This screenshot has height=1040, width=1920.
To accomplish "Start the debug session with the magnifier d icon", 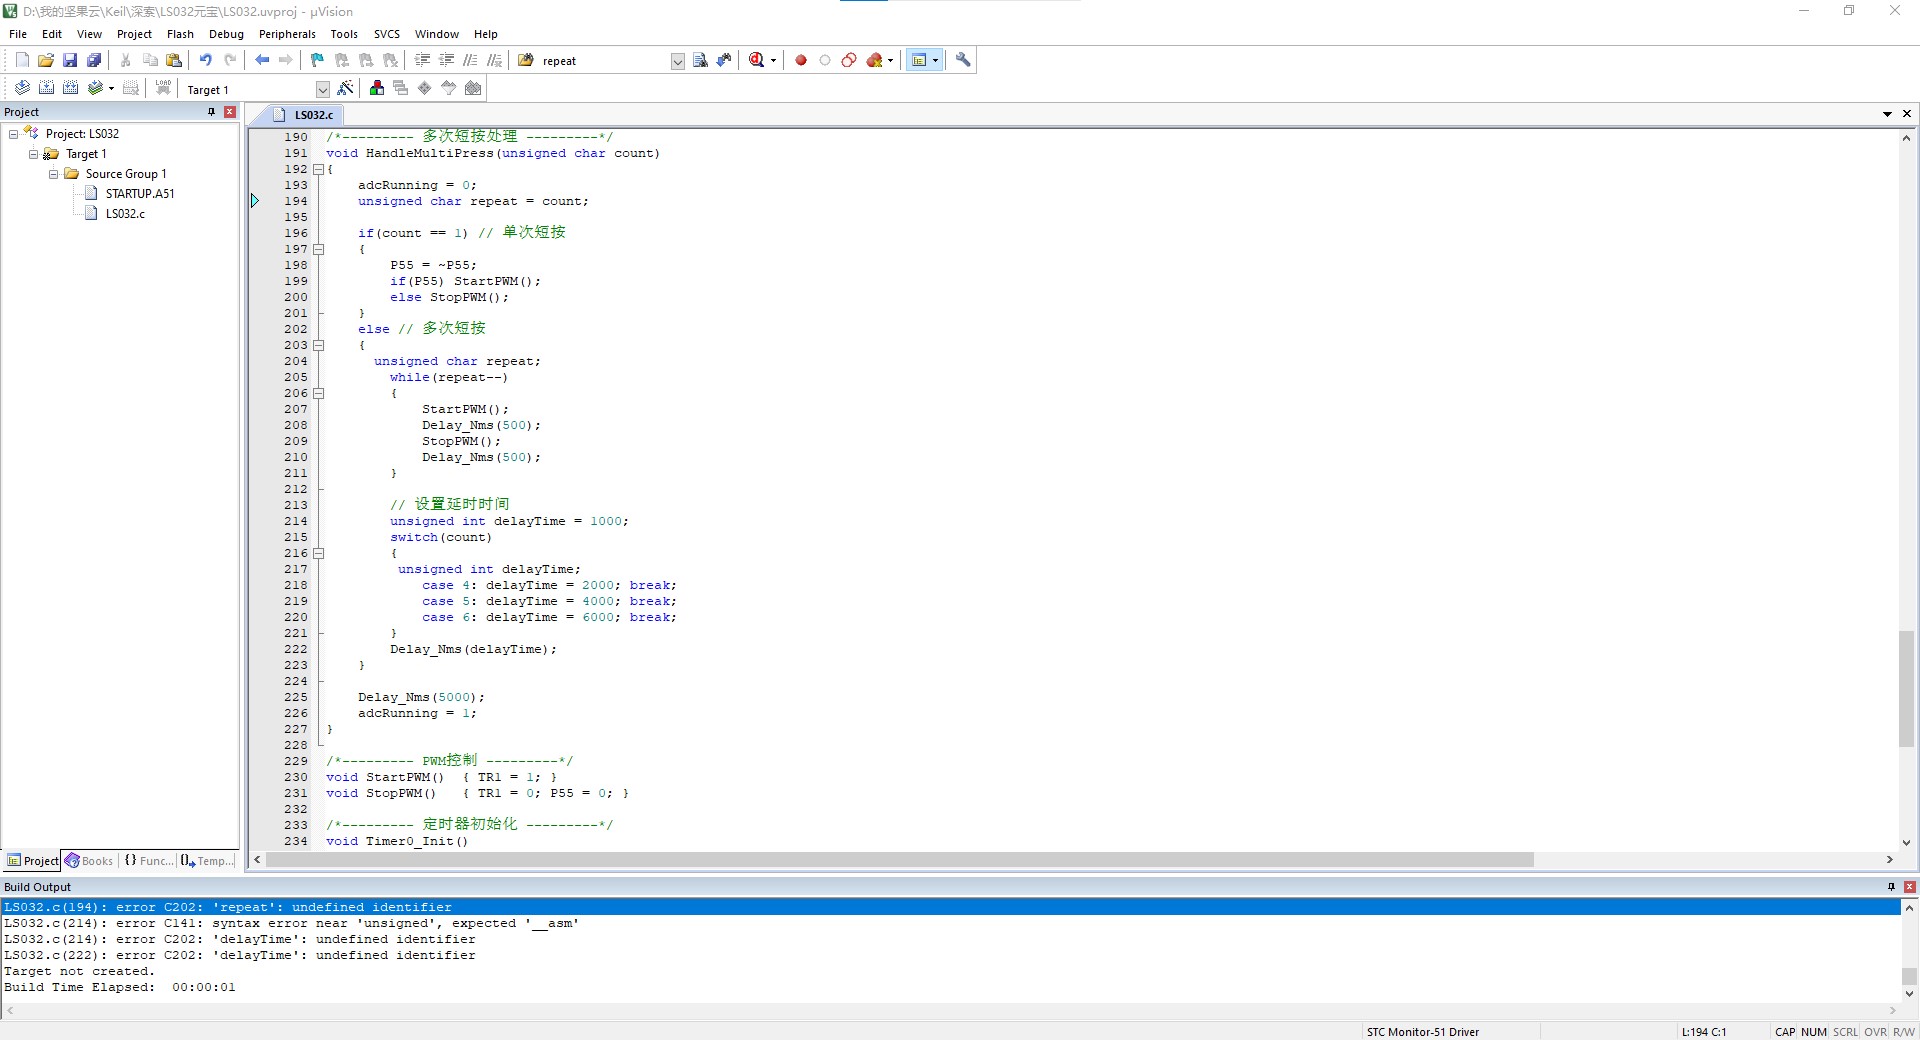I will point(757,60).
